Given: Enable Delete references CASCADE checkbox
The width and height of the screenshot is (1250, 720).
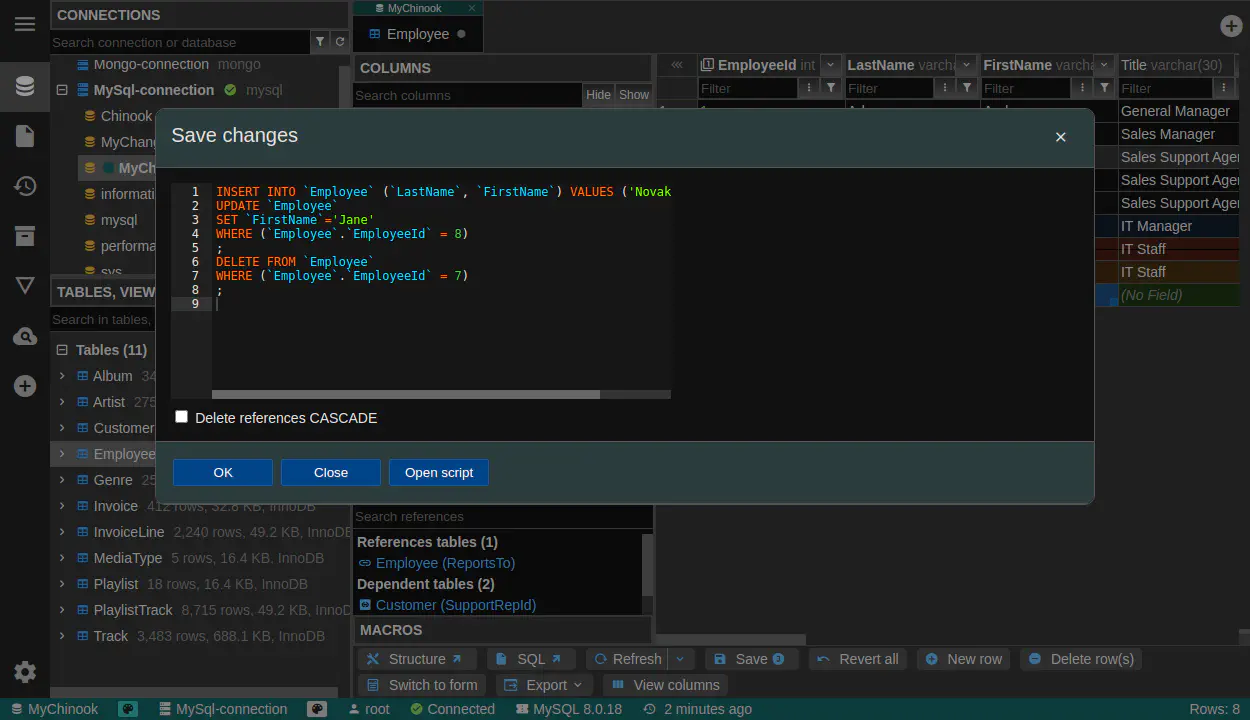Looking at the screenshot, I should [x=182, y=417].
